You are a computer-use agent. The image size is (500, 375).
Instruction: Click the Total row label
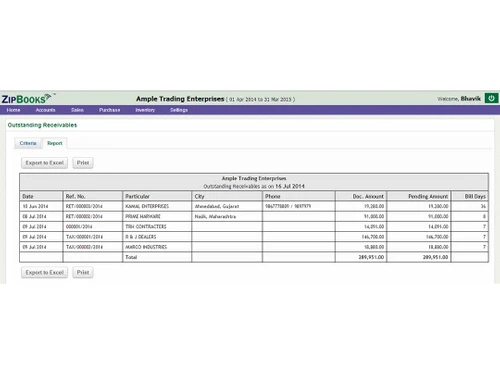click(131, 257)
